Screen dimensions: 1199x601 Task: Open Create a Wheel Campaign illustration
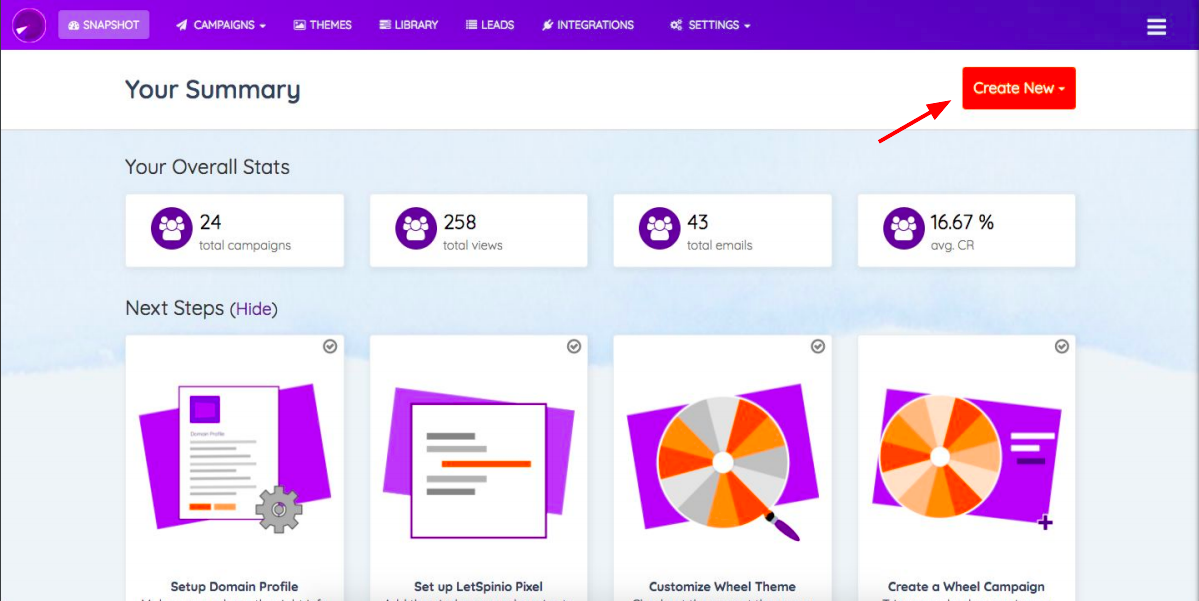click(967, 460)
